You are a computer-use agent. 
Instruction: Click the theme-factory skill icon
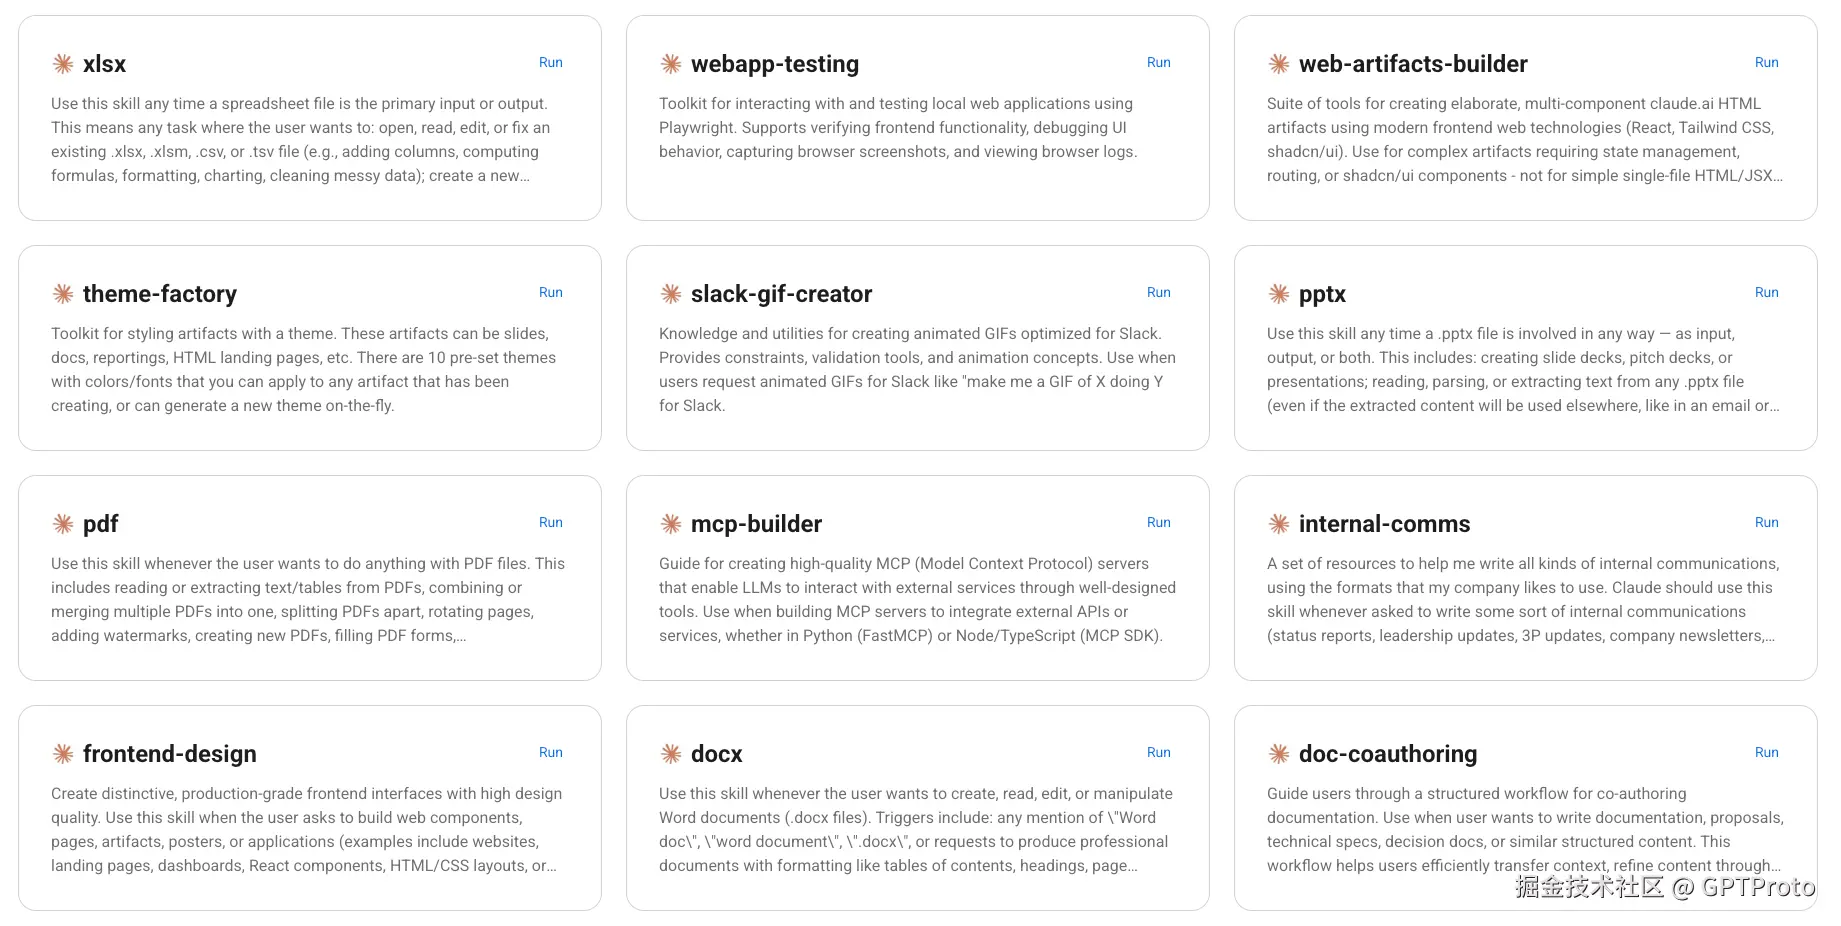63,294
